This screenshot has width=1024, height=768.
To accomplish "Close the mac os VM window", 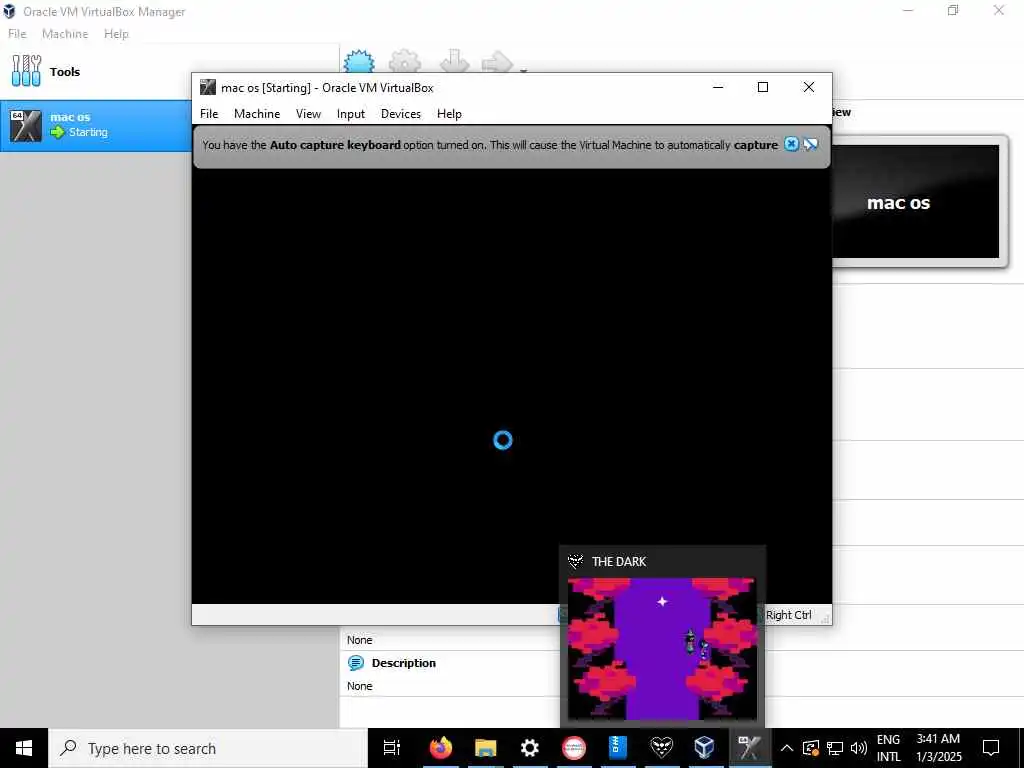I will 808,88.
